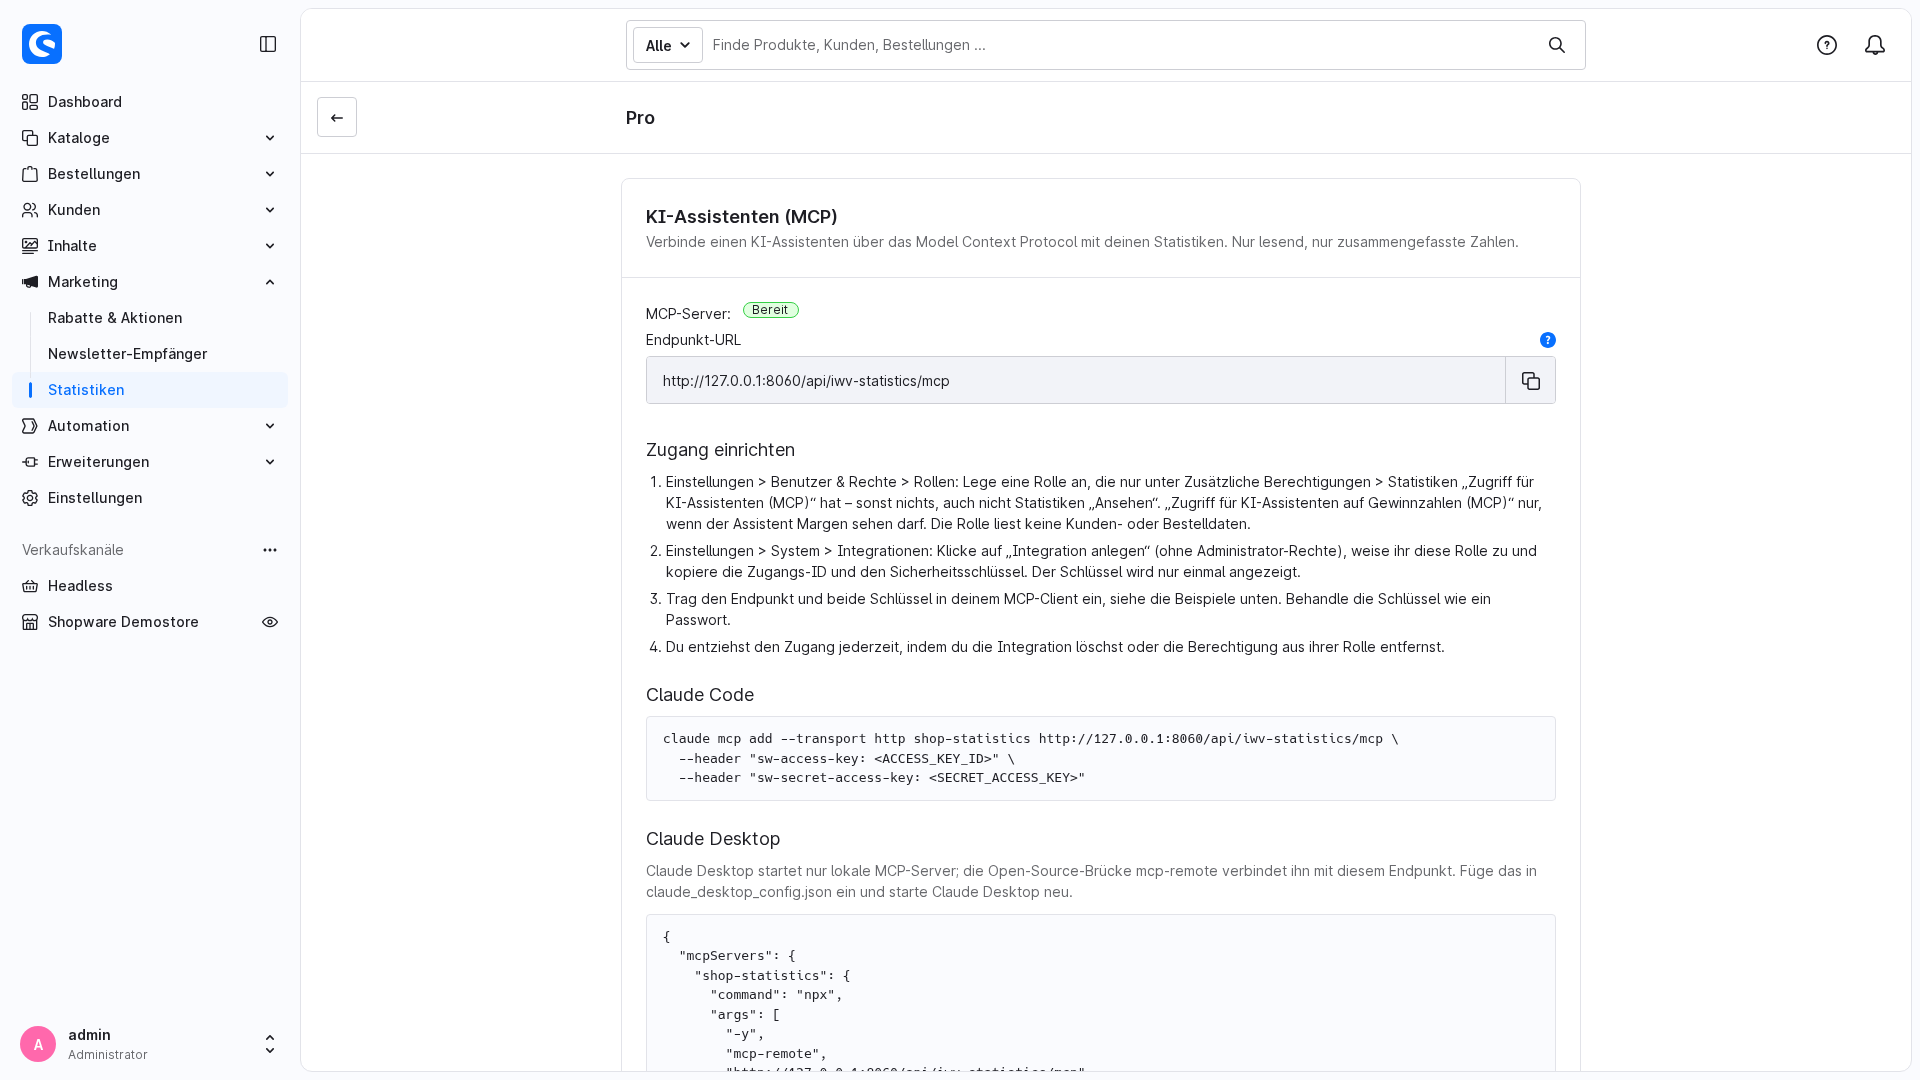Open Erweiterungen in the sidebar

coord(150,462)
